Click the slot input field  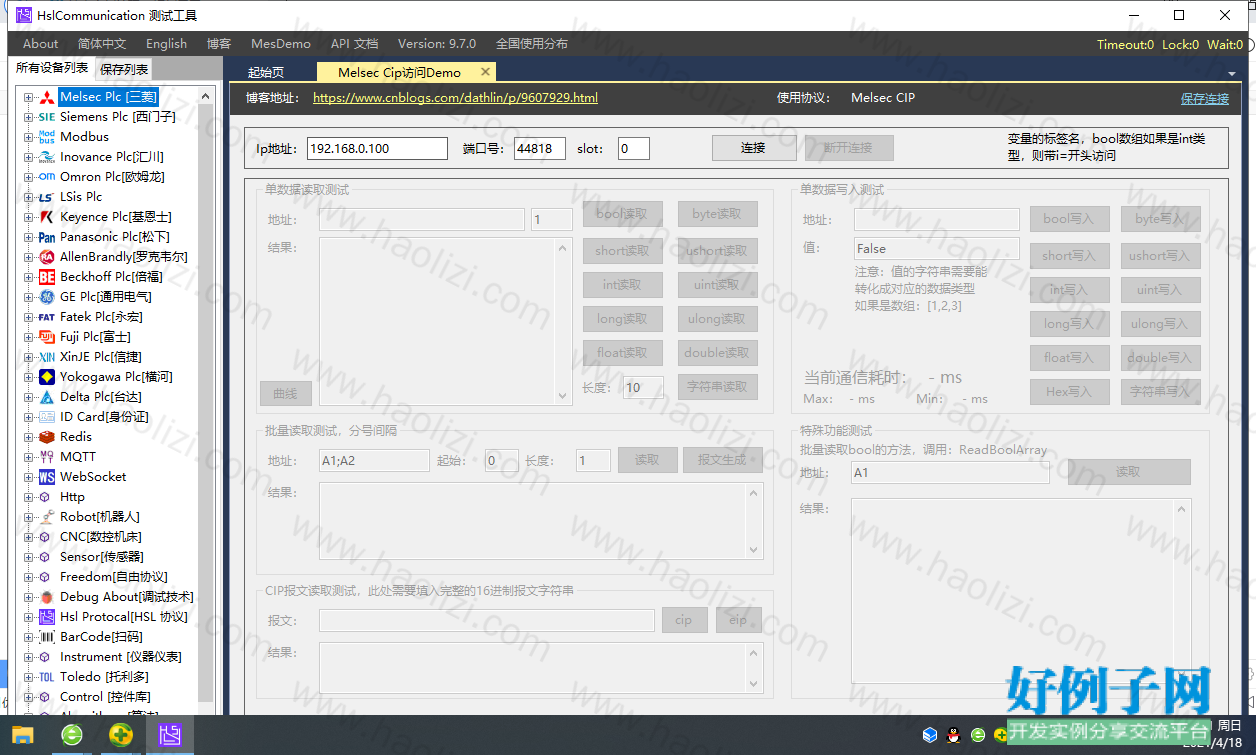(x=634, y=149)
